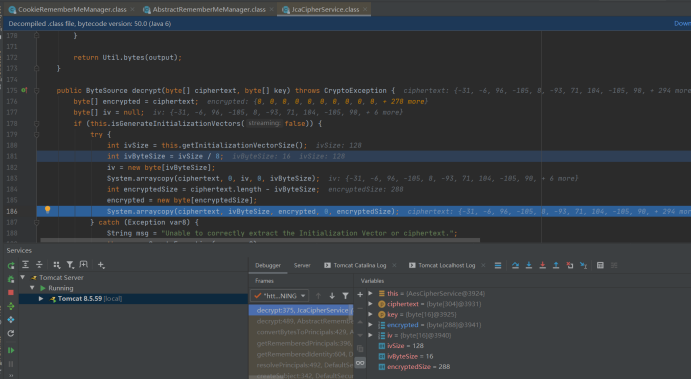
Task: Close the JcaCipherService.class editor tab
Action: coord(365,9)
